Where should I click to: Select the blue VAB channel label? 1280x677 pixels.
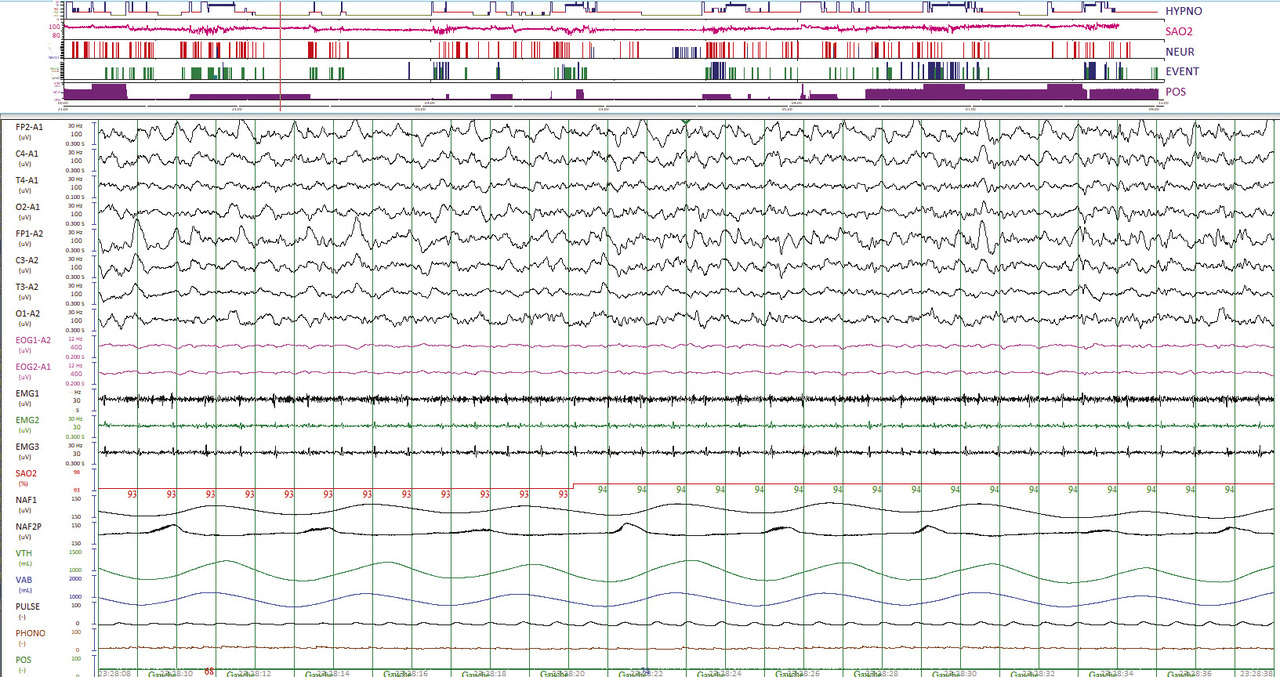pos(23,579)
